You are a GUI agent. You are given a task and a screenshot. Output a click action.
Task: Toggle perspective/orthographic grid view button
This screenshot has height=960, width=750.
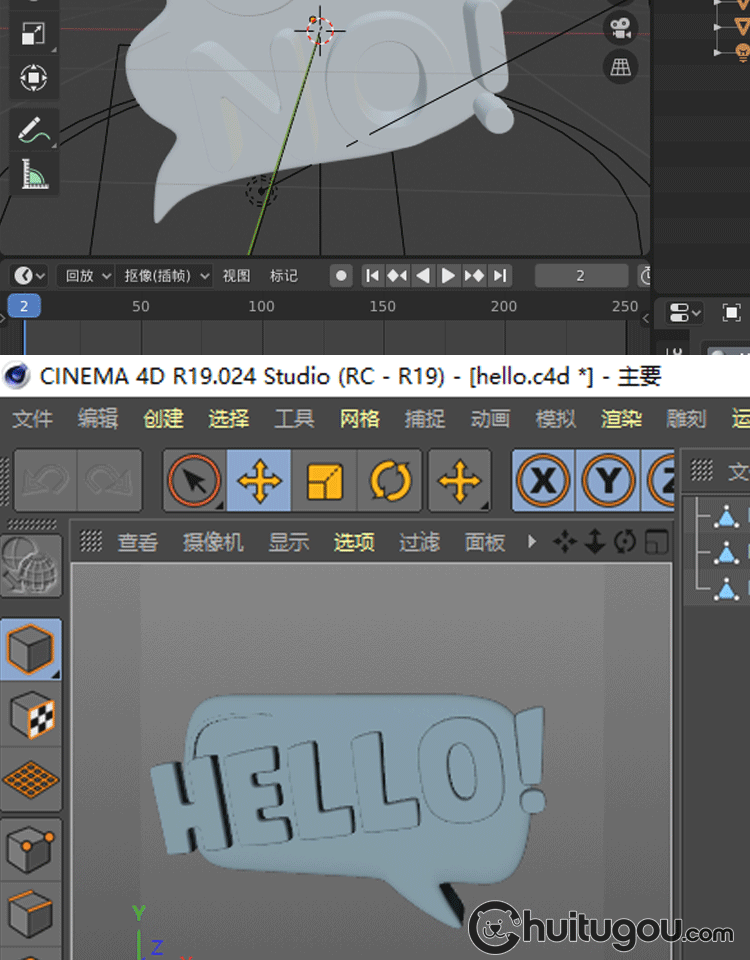point(621,67)
